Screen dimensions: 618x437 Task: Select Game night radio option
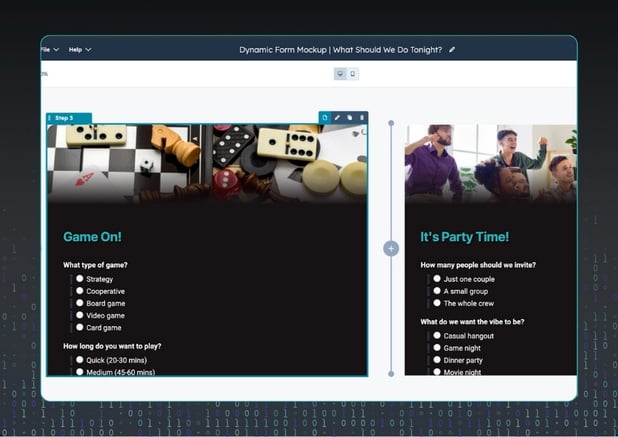(437, 348)
